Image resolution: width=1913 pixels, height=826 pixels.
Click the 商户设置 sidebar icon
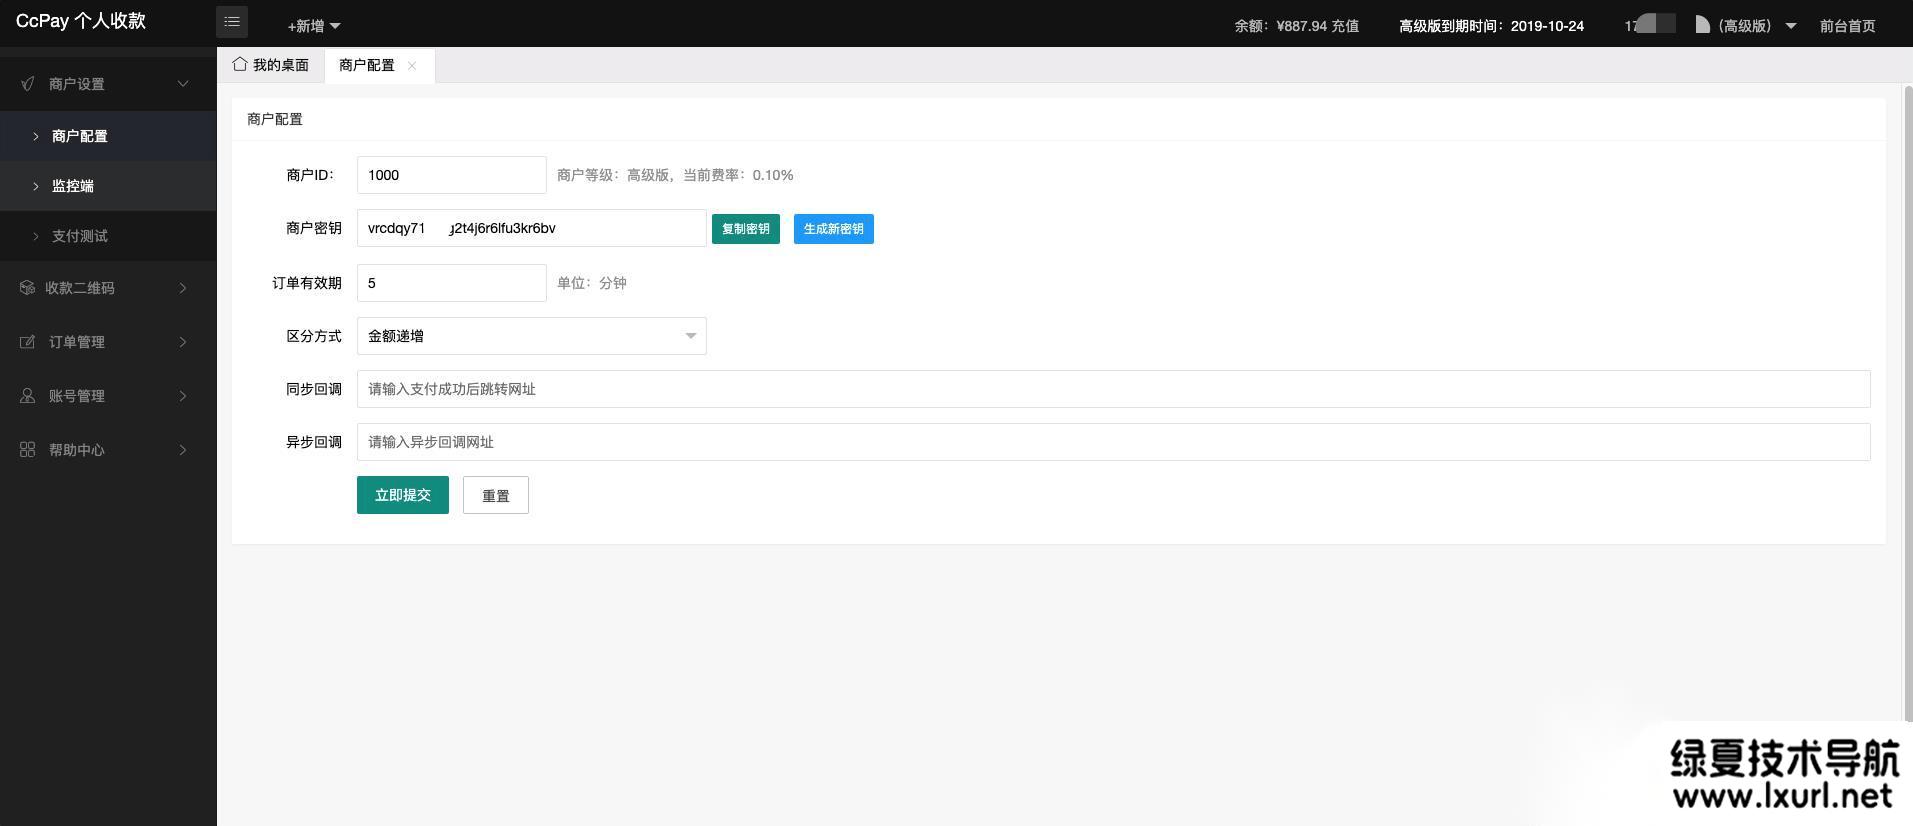(x=27, y=84)
